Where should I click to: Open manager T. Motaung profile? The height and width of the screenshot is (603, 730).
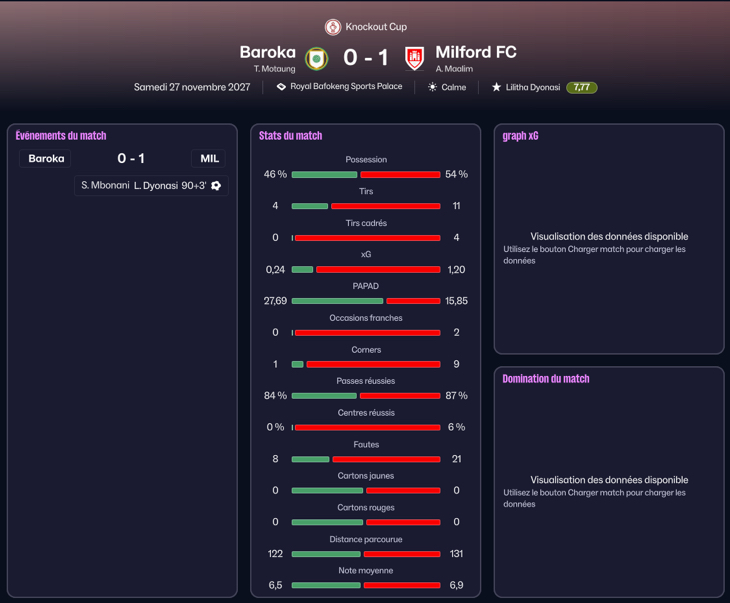(275, 69)
